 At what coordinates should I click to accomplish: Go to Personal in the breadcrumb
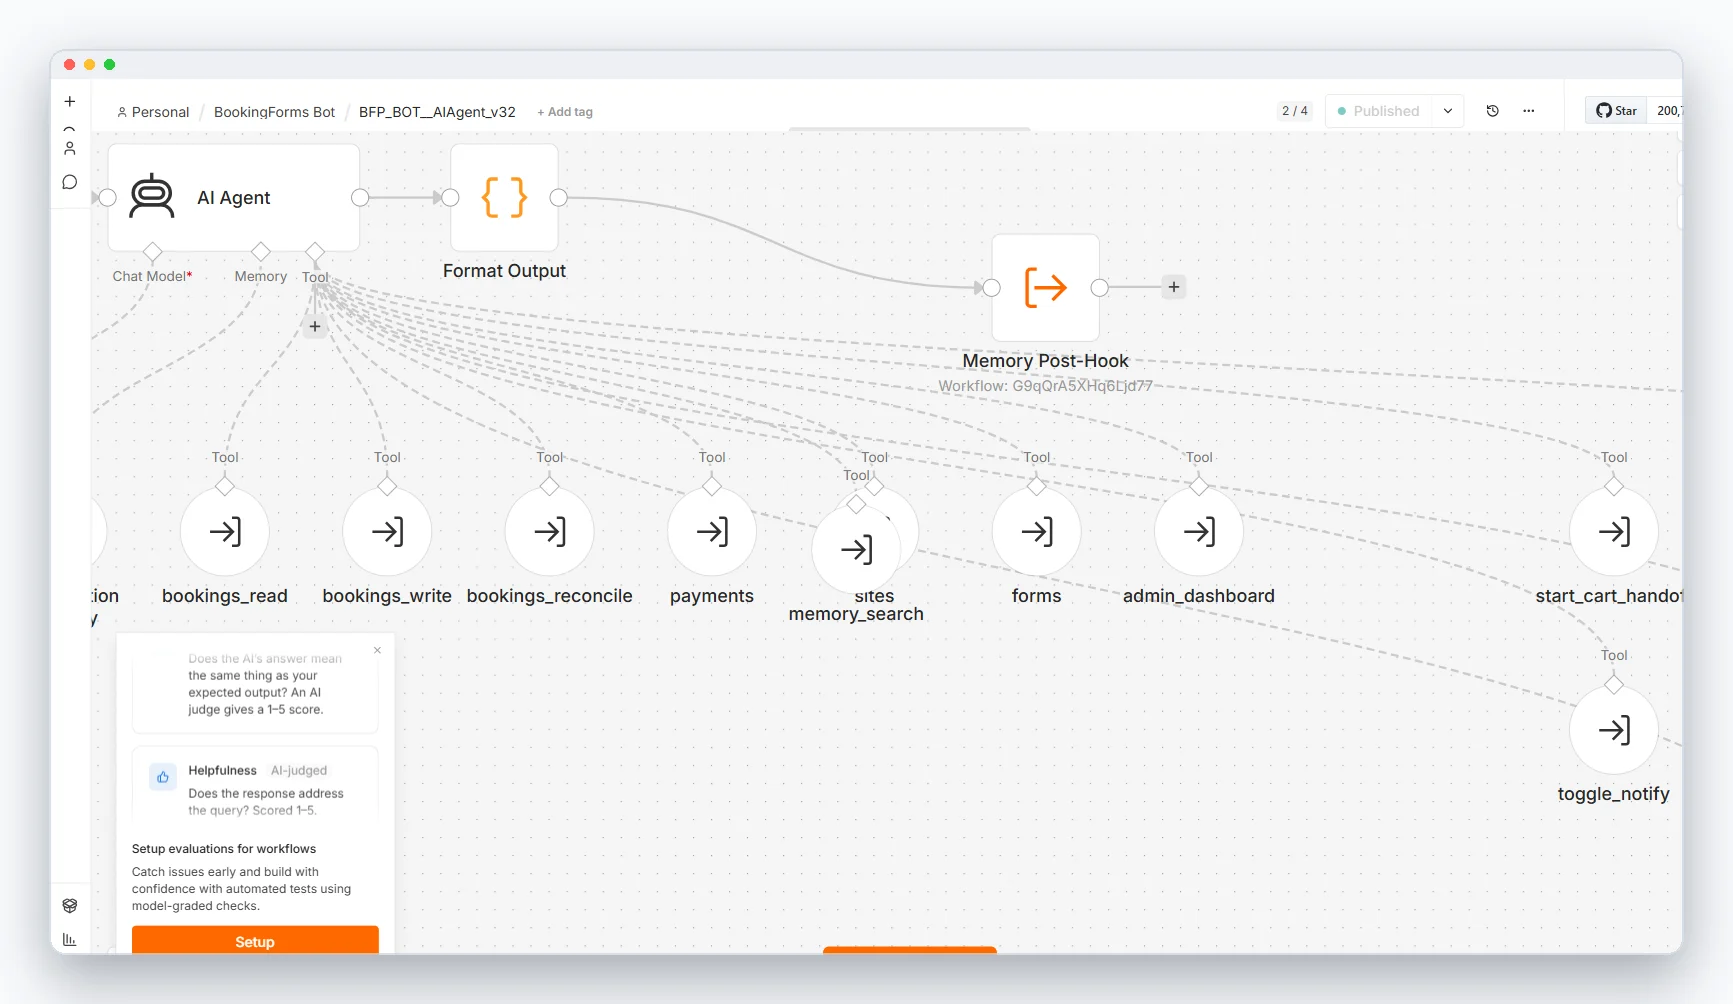click(153, 112)
